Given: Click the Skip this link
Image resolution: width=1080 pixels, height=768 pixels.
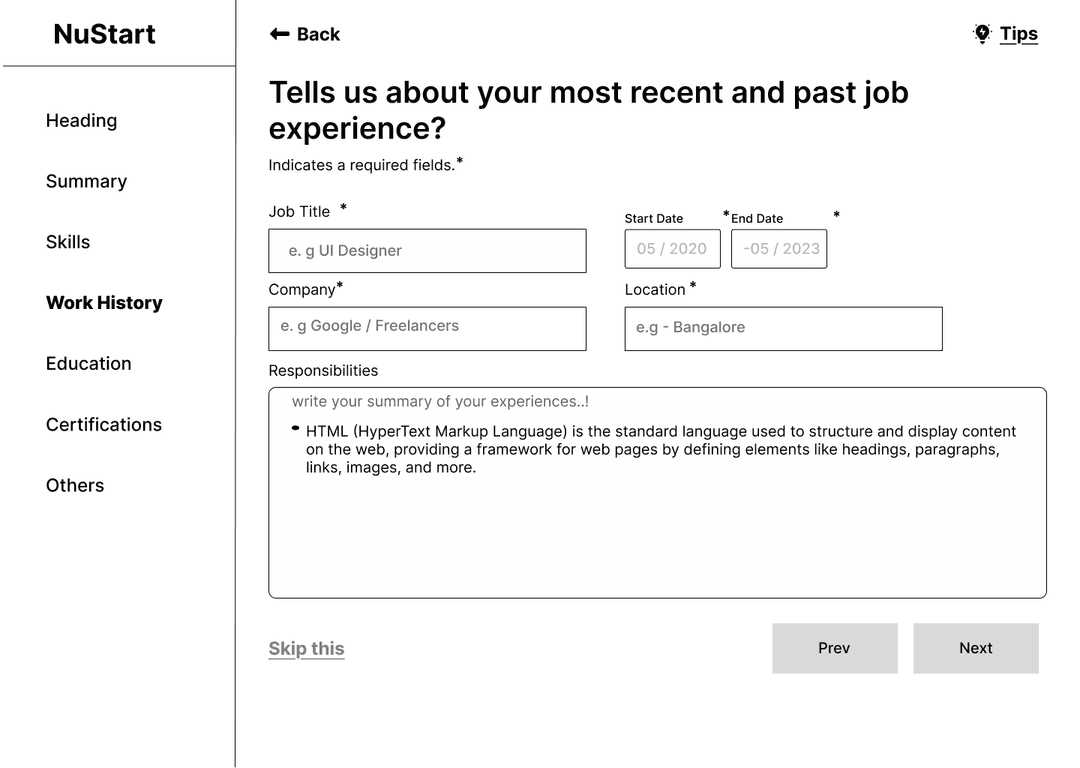Looking at the screenshot, I should (x=307, y=648).
